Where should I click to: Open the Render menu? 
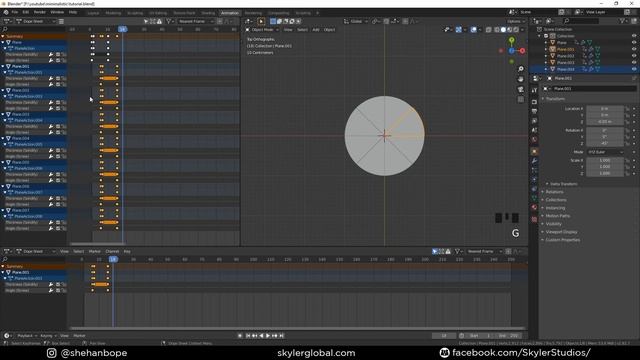[40, 12]
